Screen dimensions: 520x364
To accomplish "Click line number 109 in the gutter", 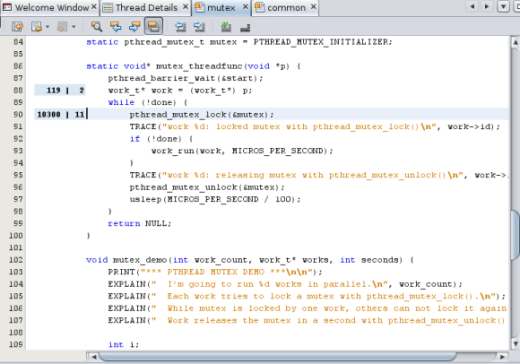I will (16, 344).
